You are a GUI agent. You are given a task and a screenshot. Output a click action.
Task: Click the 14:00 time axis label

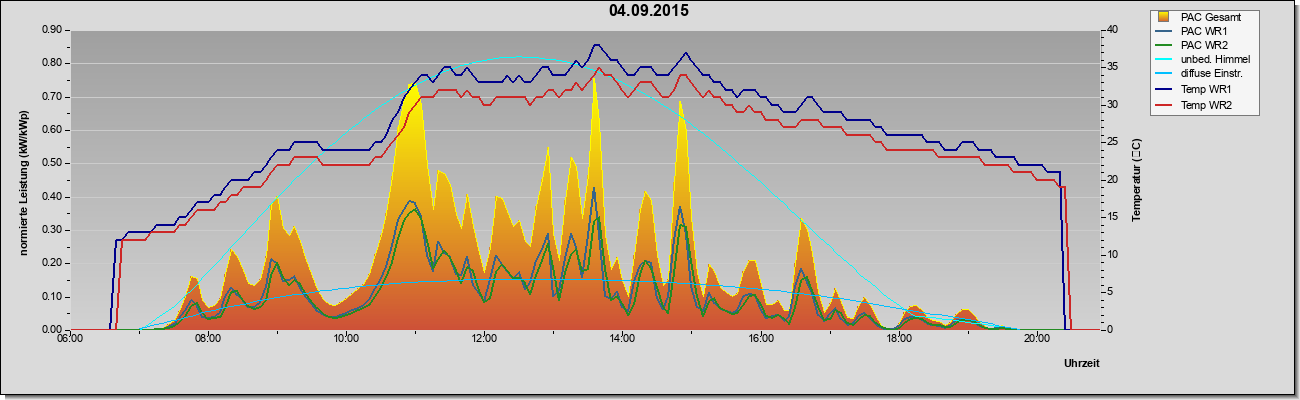[622, 339]
